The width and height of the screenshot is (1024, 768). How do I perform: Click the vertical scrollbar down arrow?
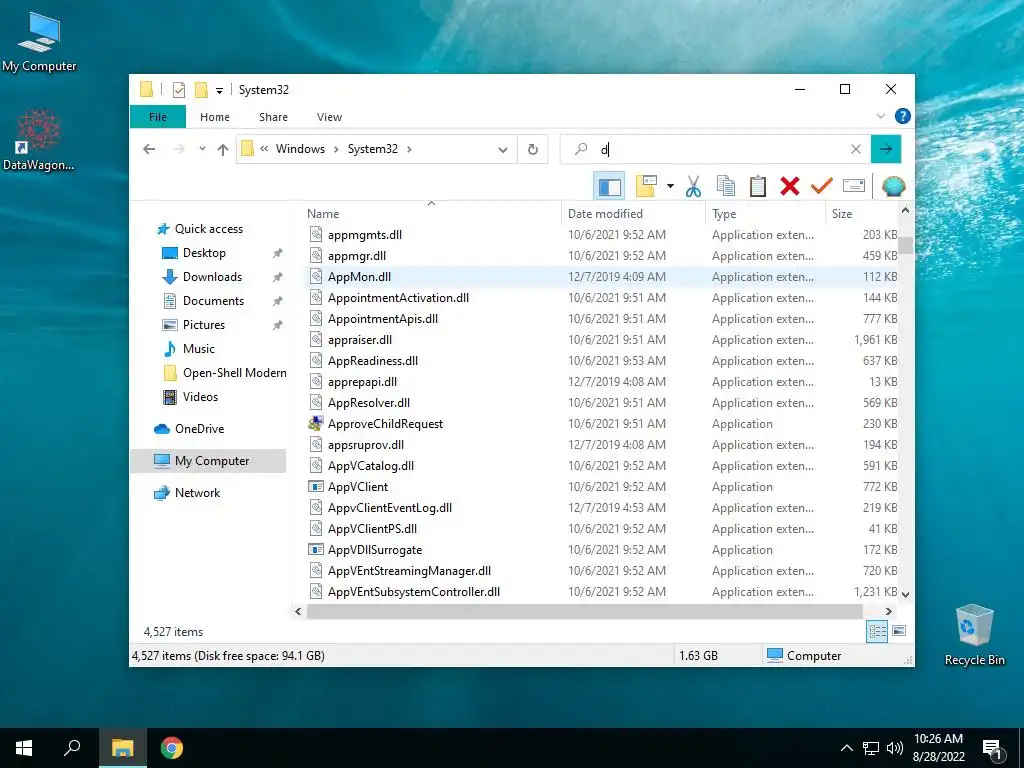point(905,594)
